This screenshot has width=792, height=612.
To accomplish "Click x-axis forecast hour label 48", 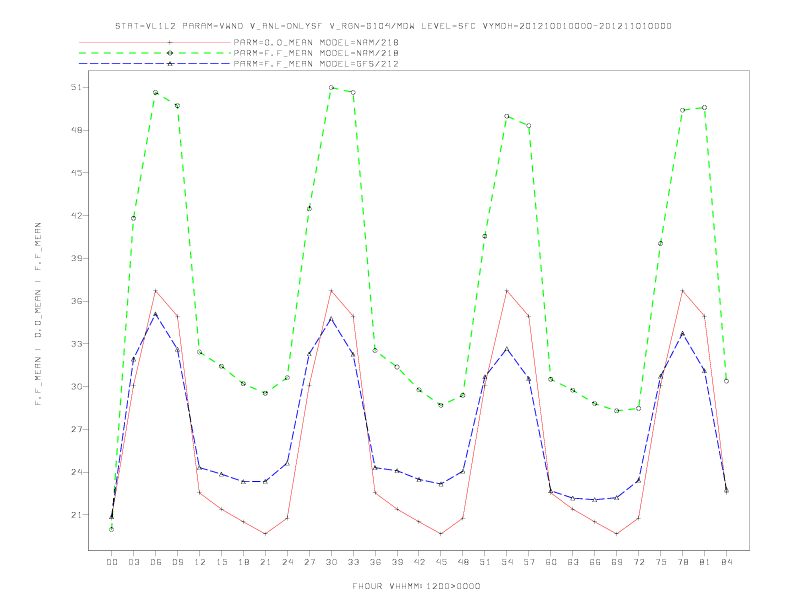I will [463, 562].
